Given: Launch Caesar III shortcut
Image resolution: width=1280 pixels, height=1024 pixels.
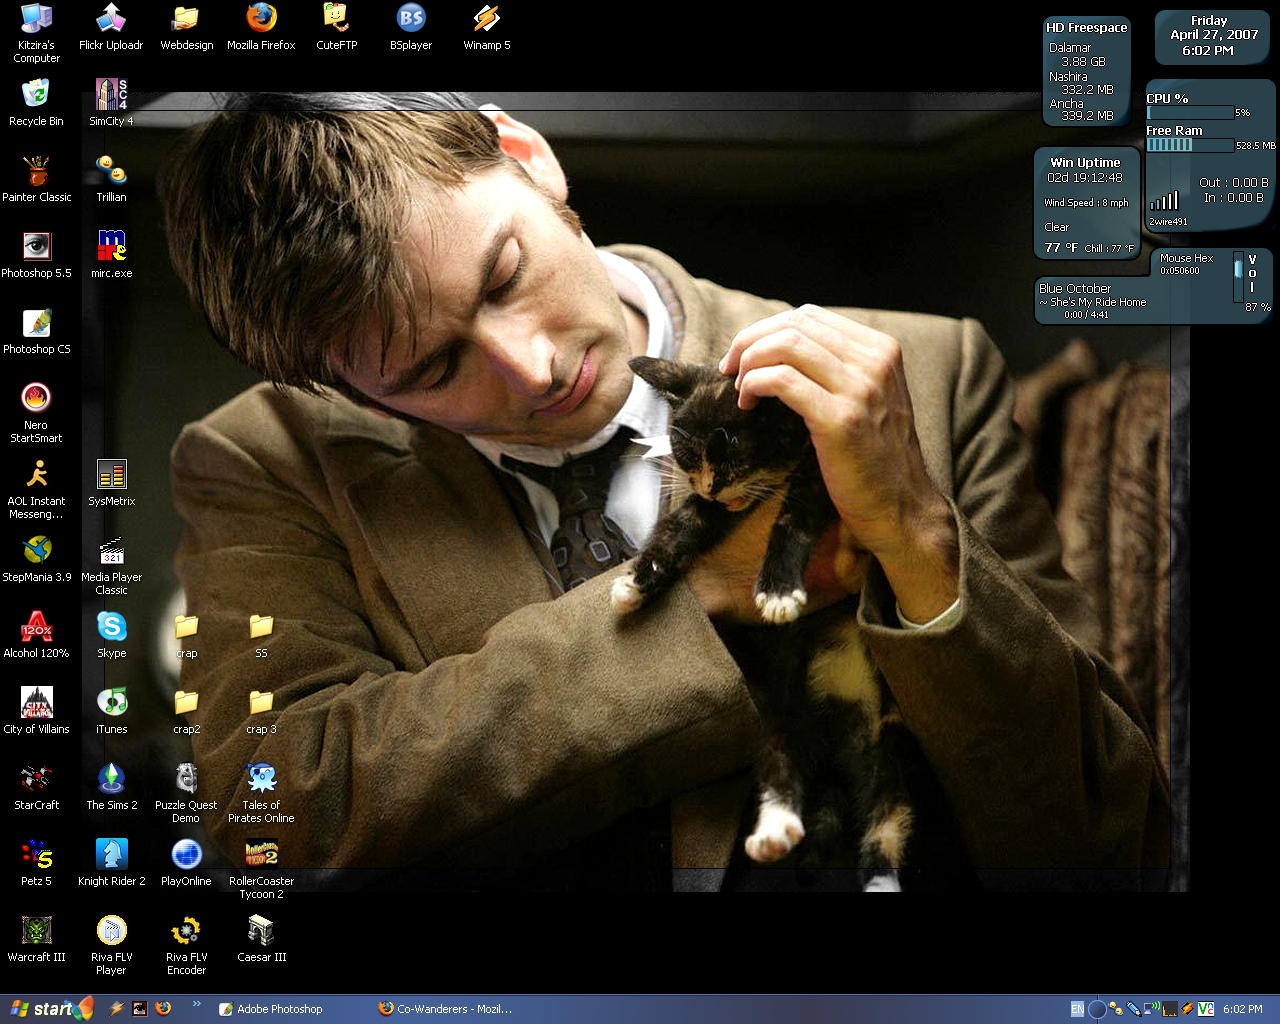Looking at the screenshot, I should click(261, 938).
